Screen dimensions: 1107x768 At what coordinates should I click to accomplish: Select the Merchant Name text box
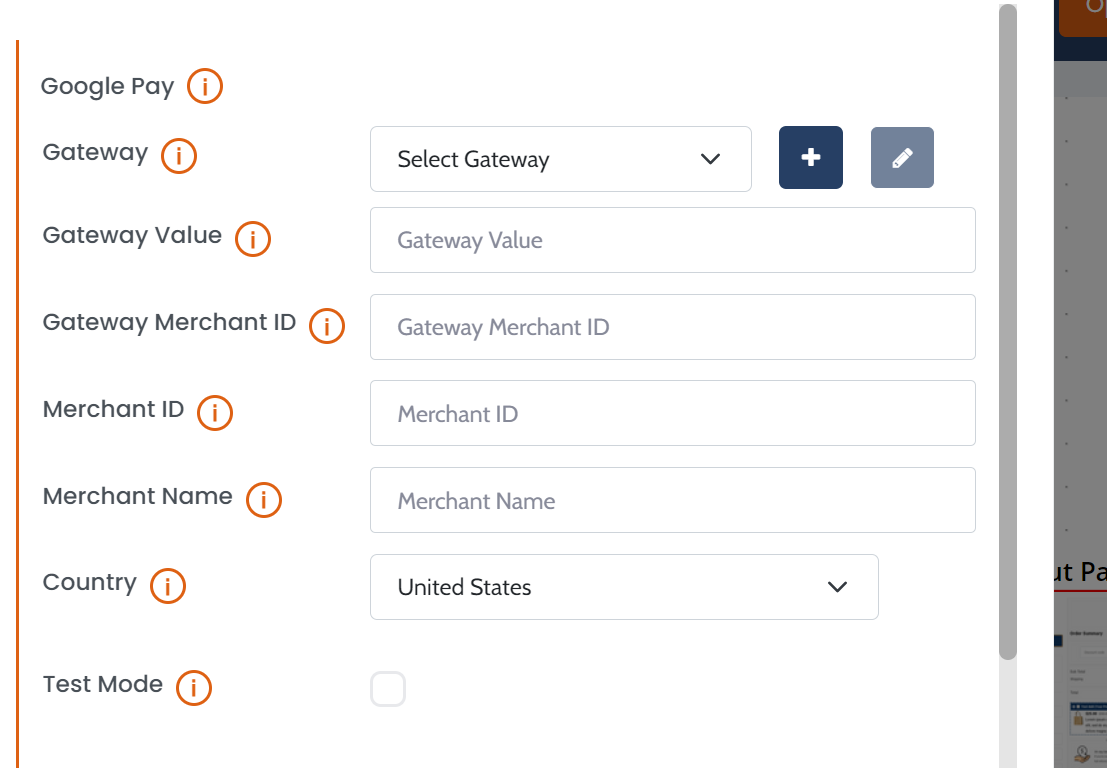coord(672,500)
